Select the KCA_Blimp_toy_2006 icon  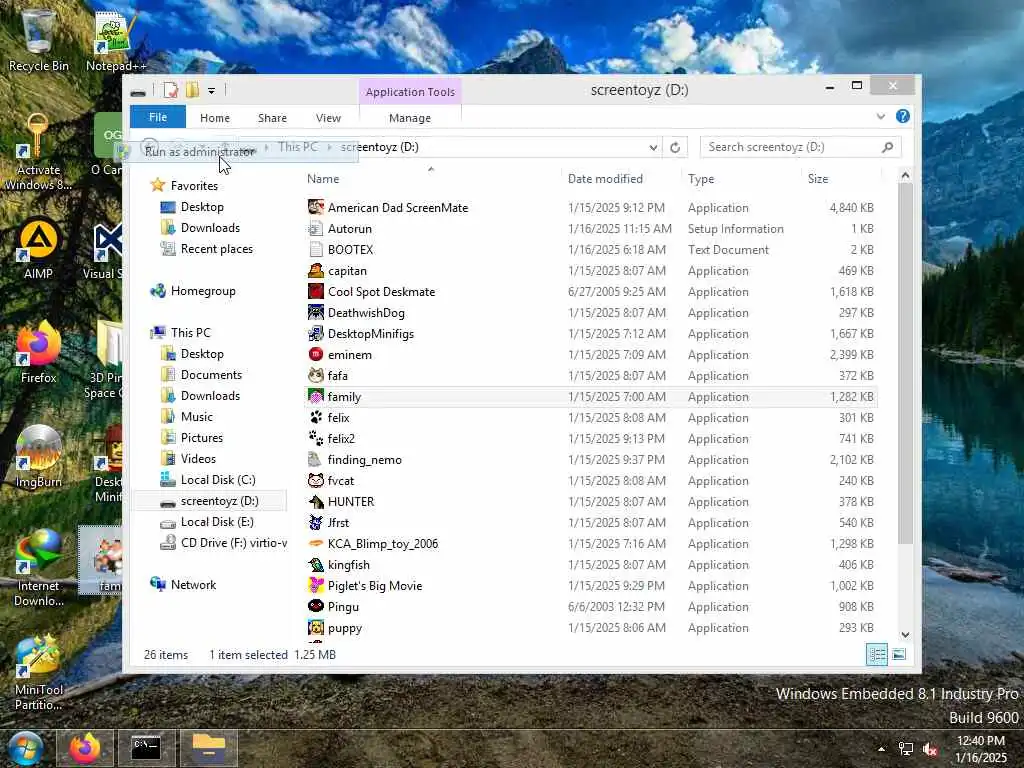click(x=315, y=543)
